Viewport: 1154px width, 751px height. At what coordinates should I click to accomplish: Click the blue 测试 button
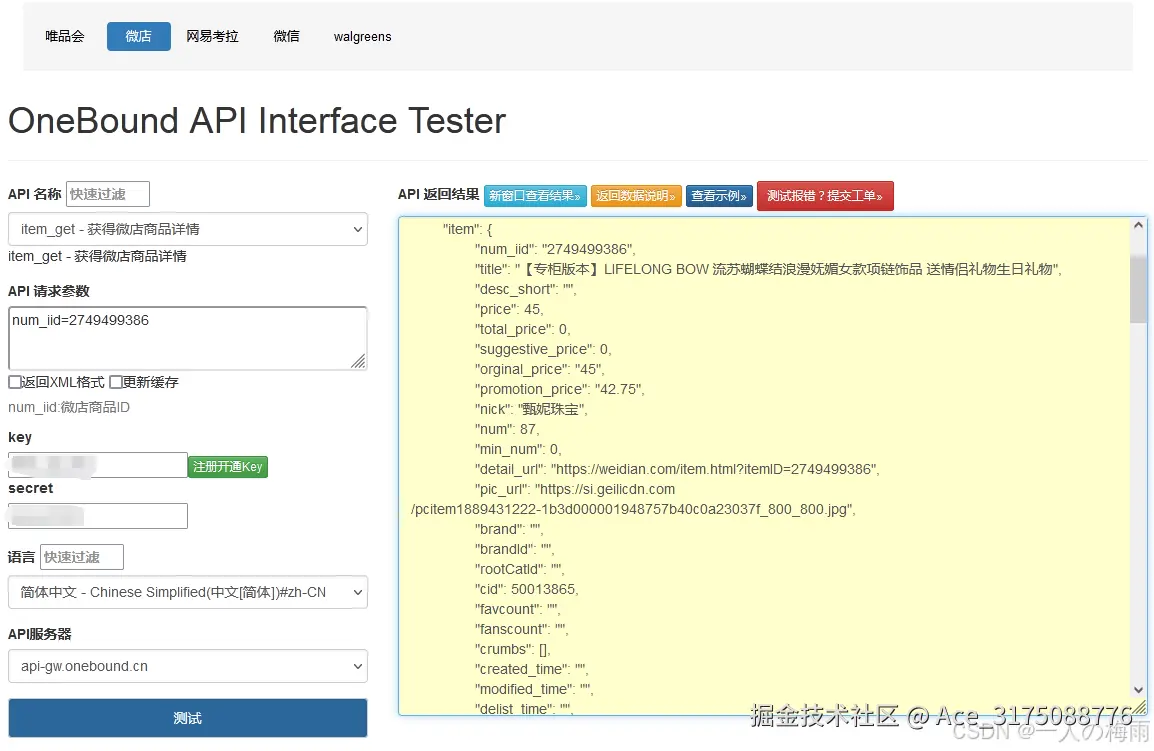(188, 718)
